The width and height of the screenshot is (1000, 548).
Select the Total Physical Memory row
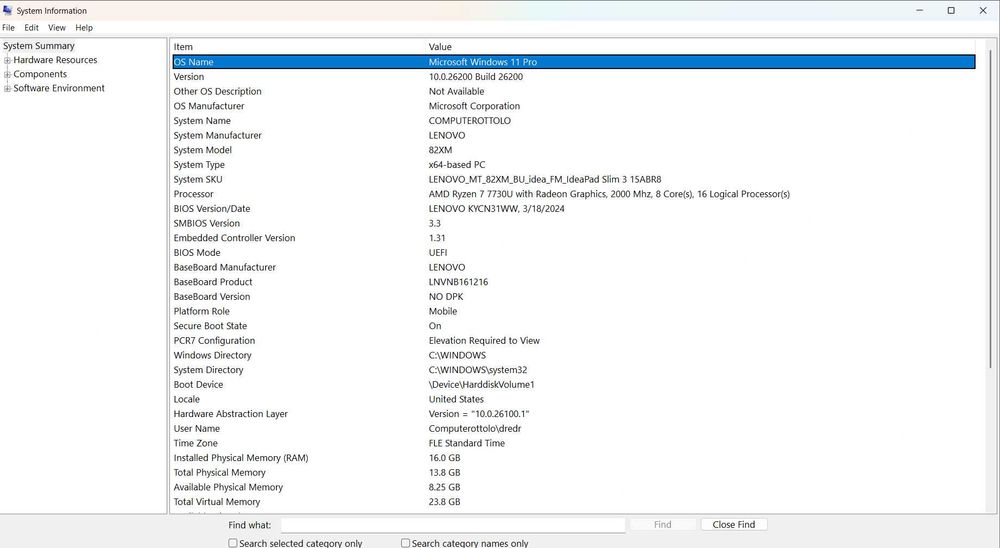[574, 473]
